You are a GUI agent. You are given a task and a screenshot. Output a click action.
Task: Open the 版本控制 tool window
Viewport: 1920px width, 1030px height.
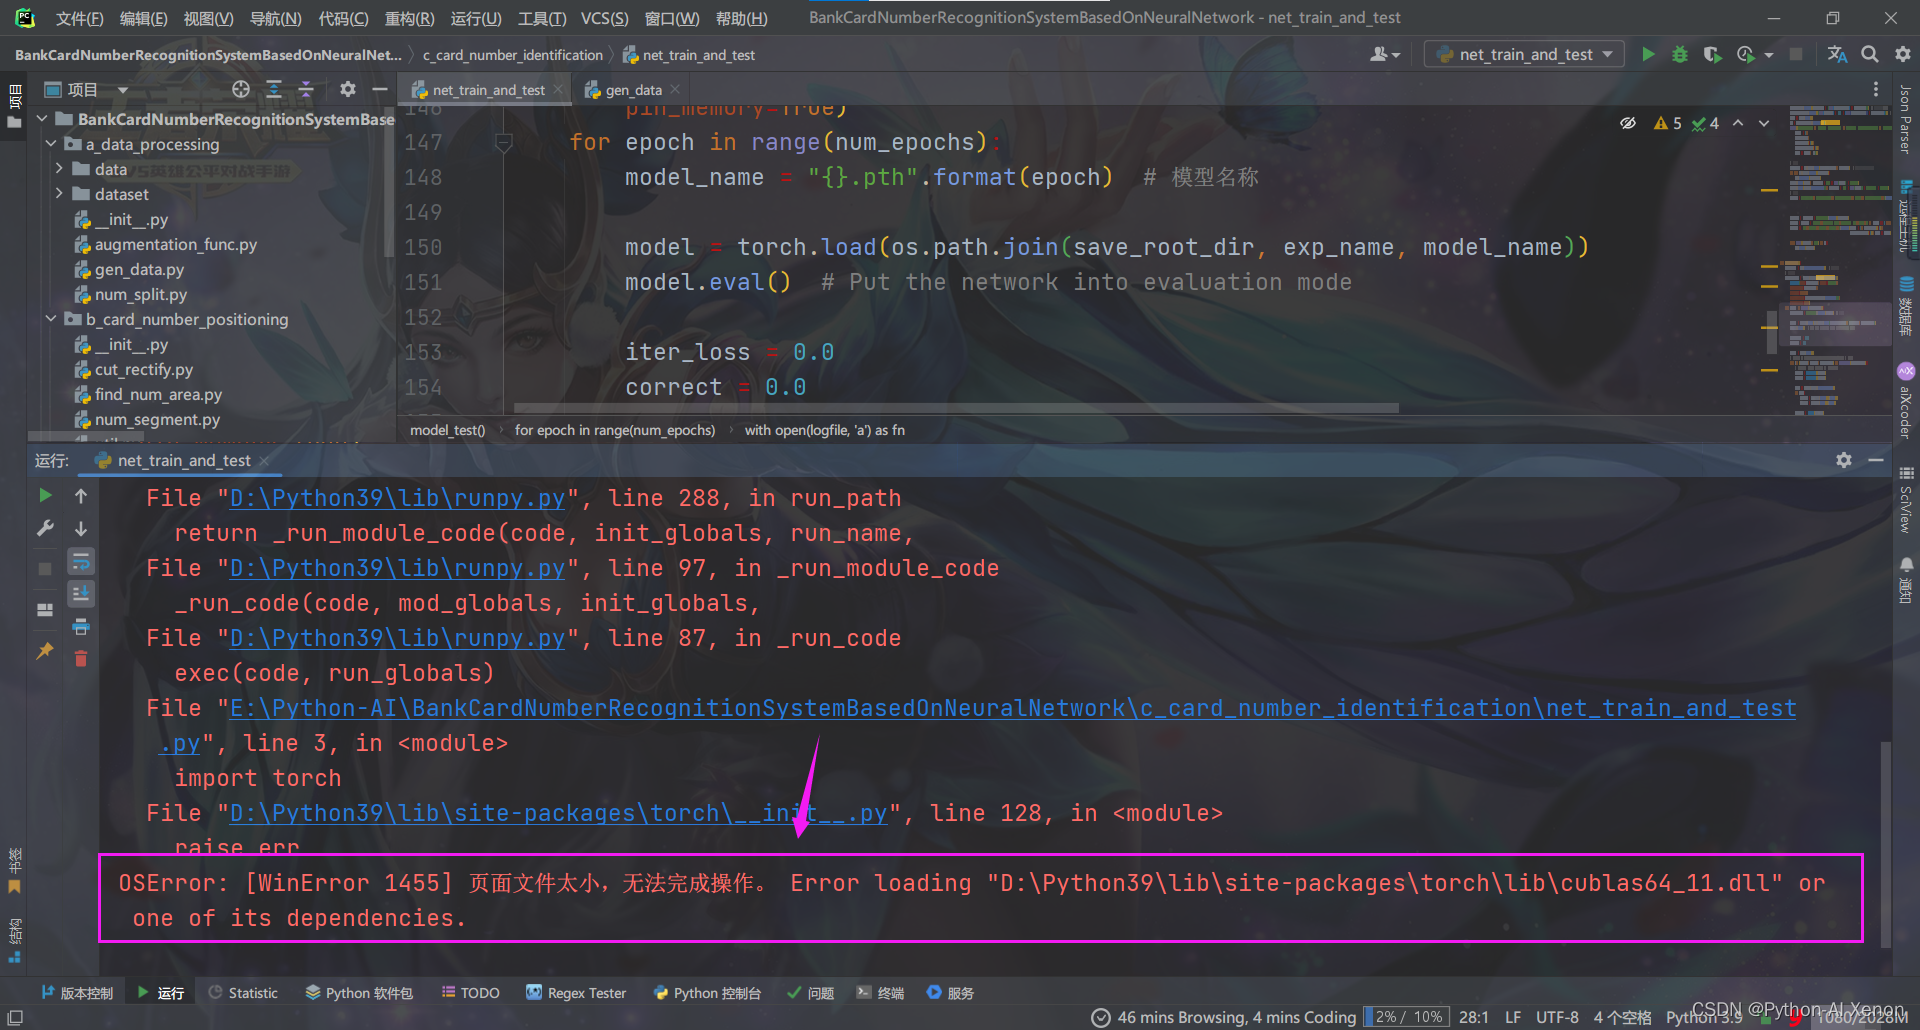pos(77,993)
